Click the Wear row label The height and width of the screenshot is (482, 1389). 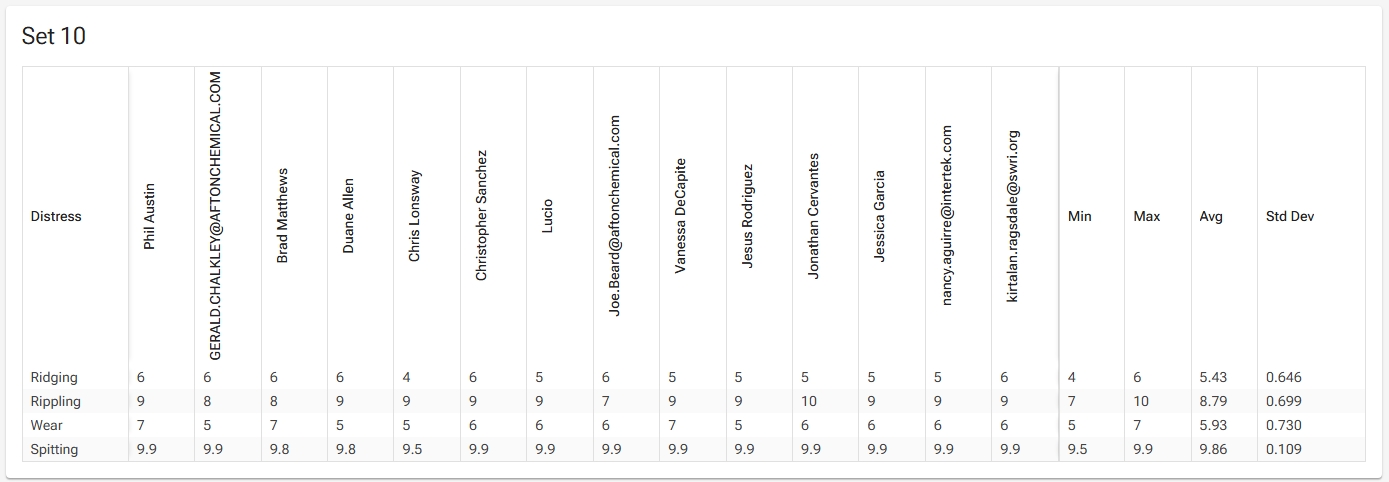pyautogui.click(x=46, y=425)
